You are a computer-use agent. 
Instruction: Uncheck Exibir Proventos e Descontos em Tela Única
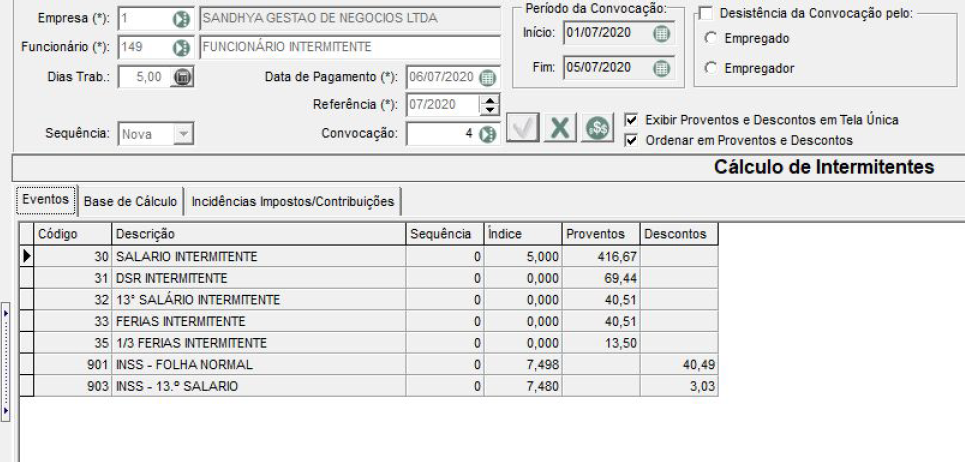(x=632, y=120)
